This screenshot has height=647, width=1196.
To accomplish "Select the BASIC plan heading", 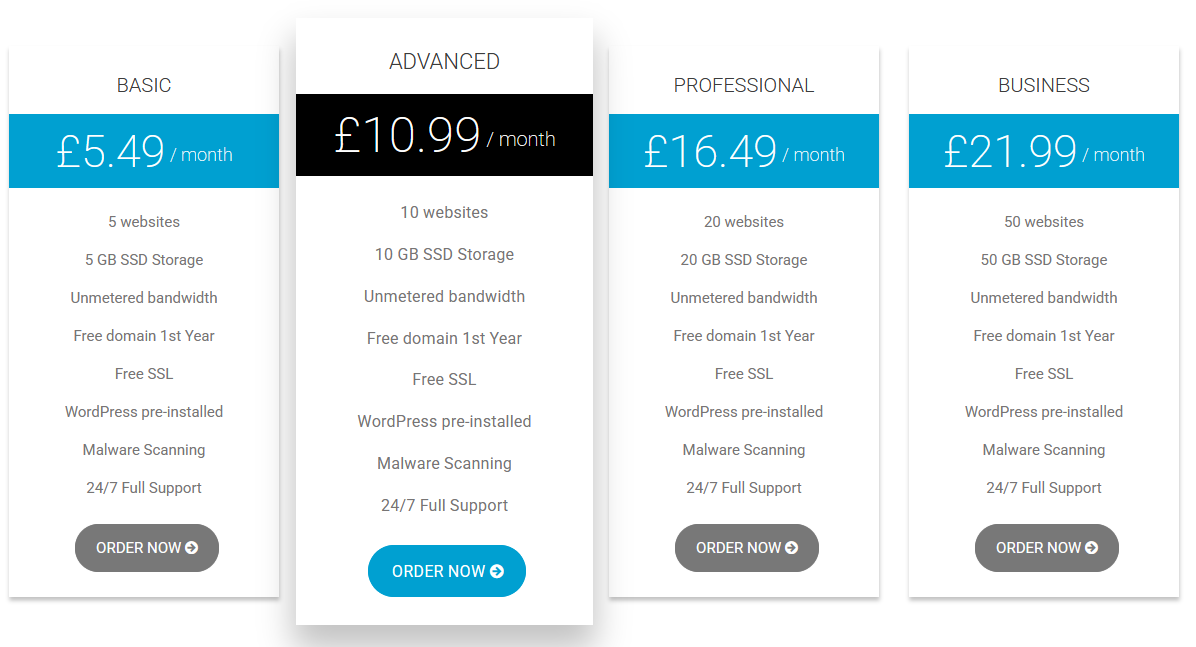I will (x=144, y=85).
